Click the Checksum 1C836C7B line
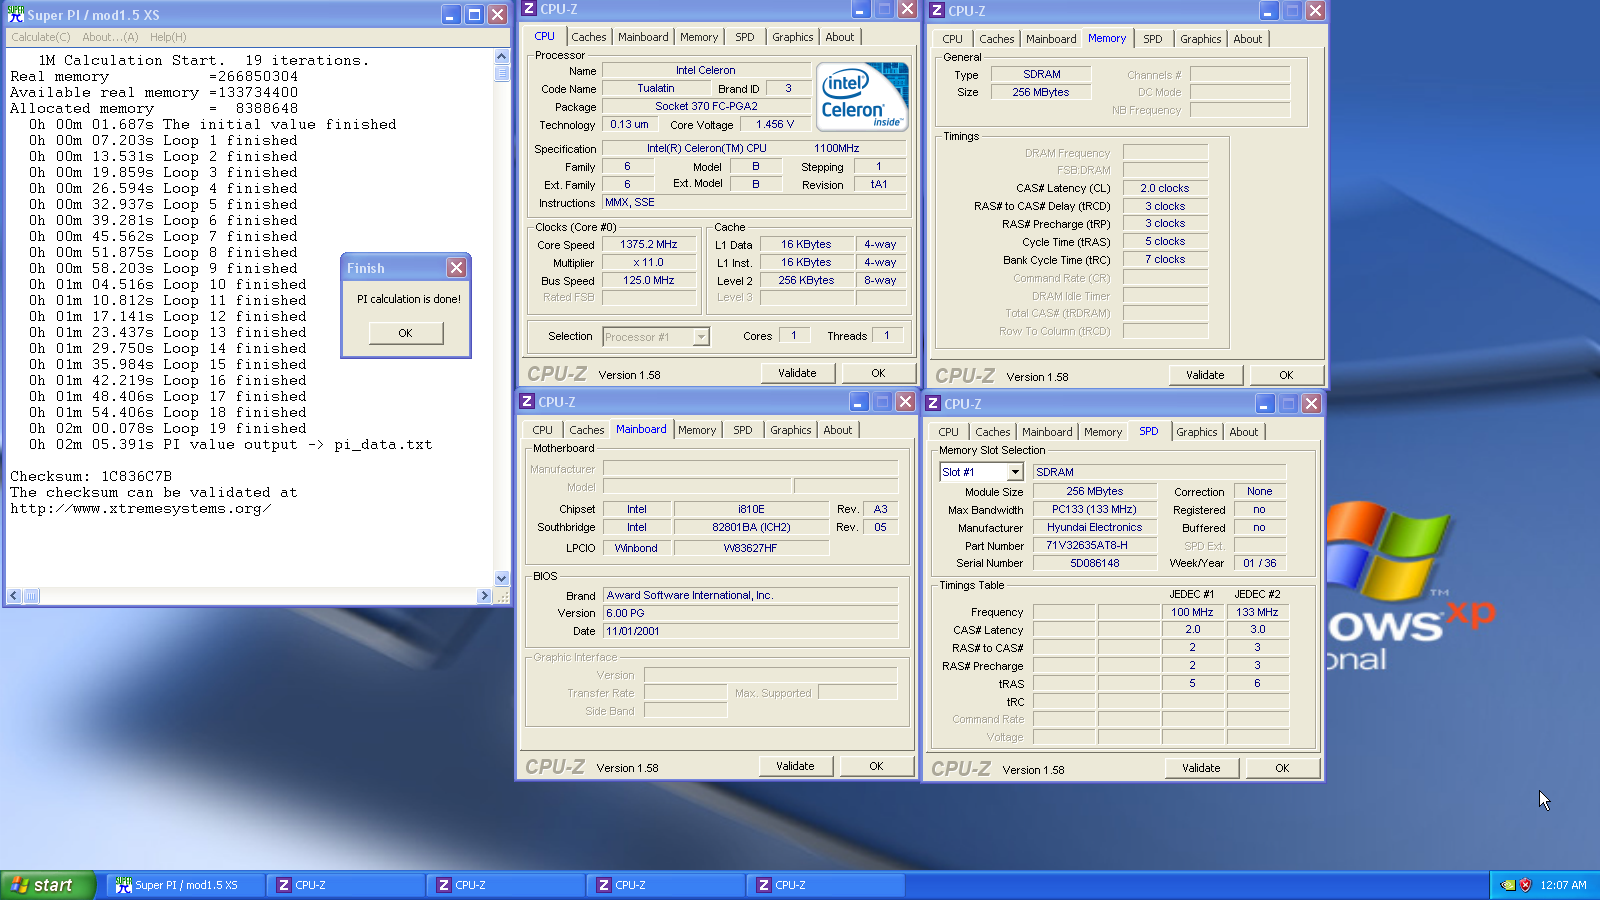1600x900 pixels. click(91, 476)
